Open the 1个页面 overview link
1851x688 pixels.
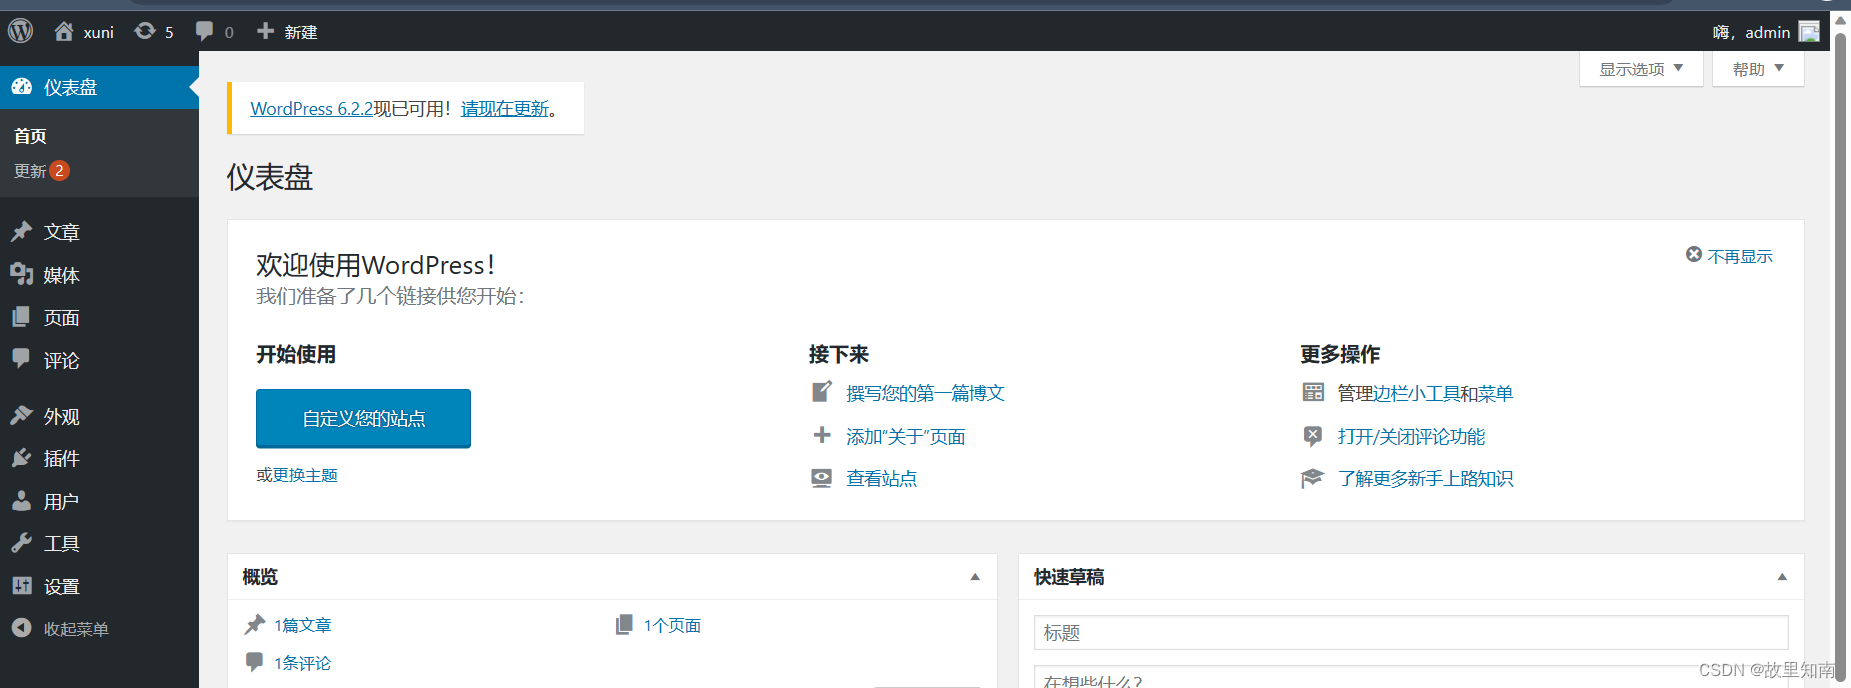[672, 625]
